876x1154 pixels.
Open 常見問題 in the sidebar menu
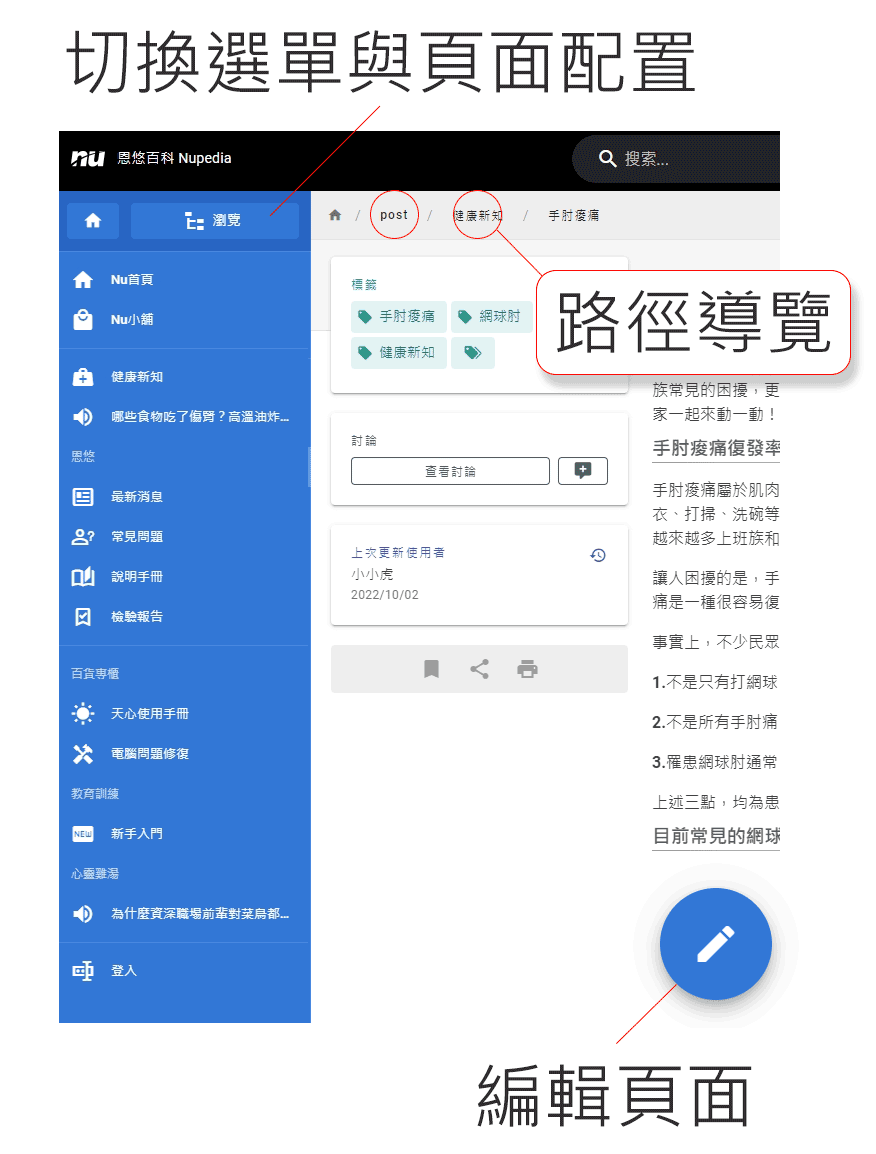point(136,537)
